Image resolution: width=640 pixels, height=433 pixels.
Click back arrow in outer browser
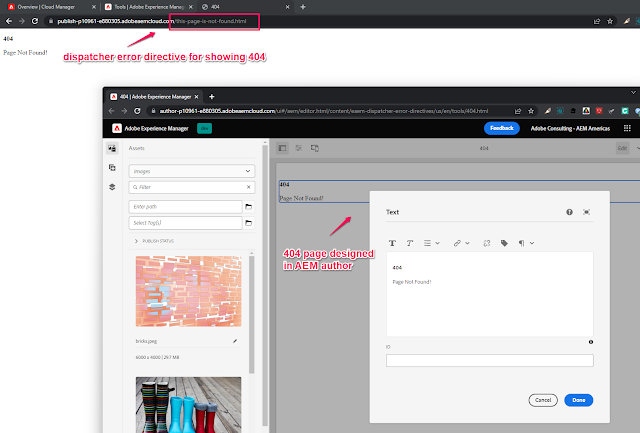point(9,21)
